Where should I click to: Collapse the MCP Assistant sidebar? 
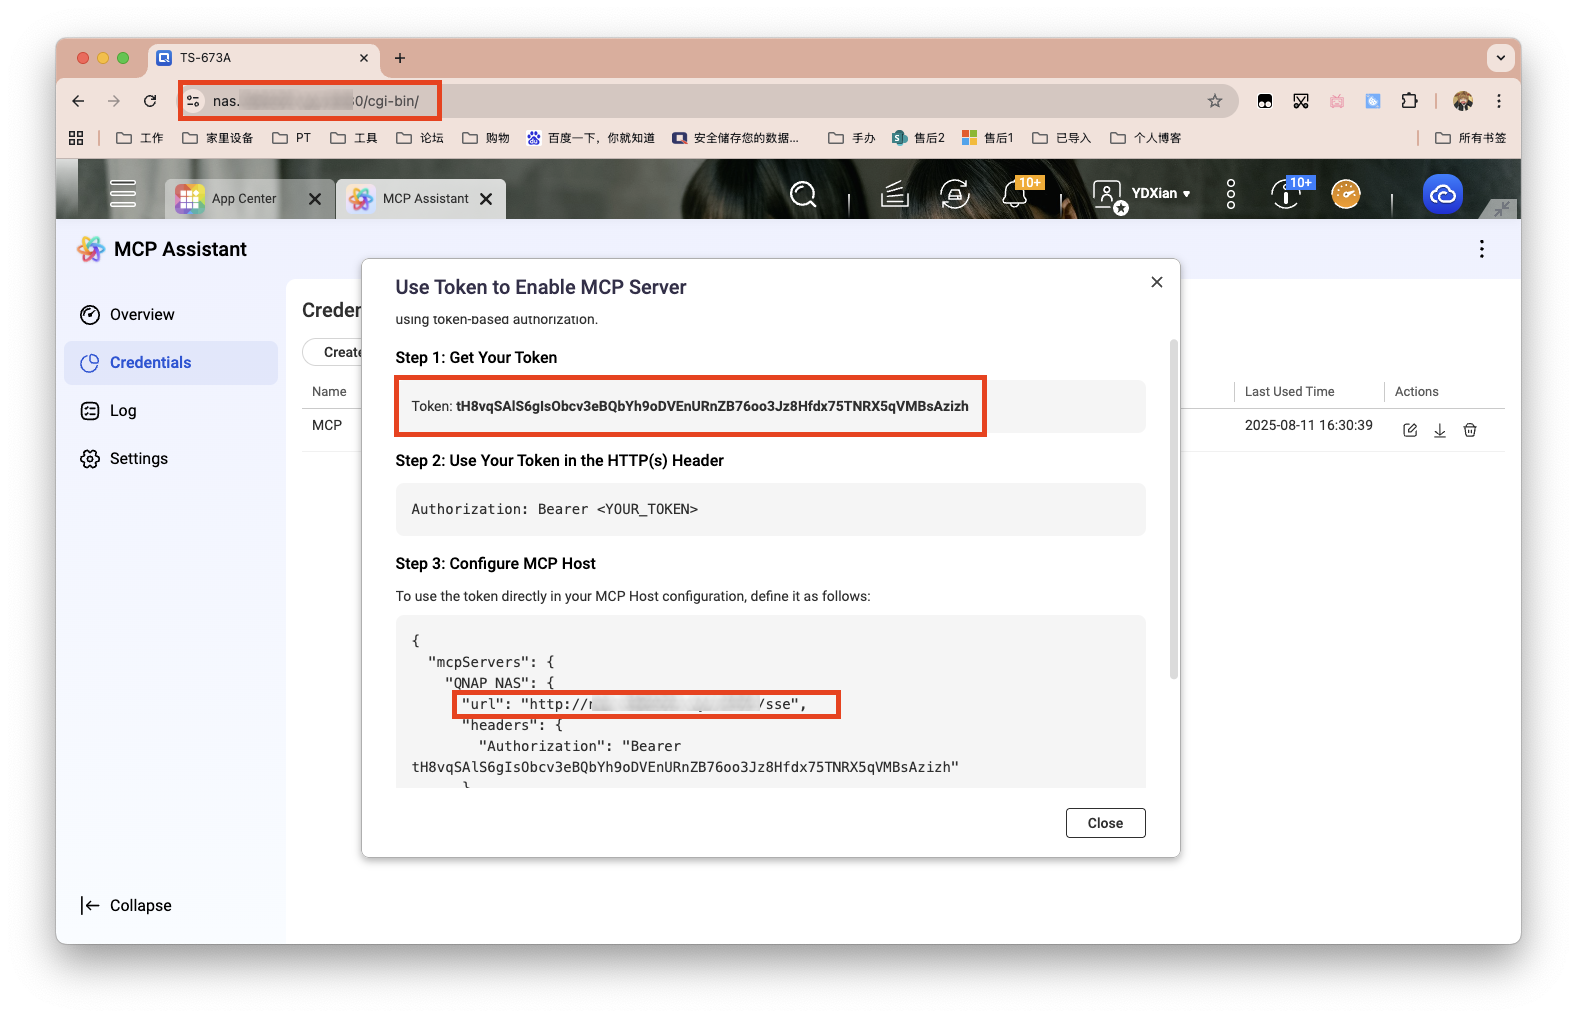[x=127, y=905]
